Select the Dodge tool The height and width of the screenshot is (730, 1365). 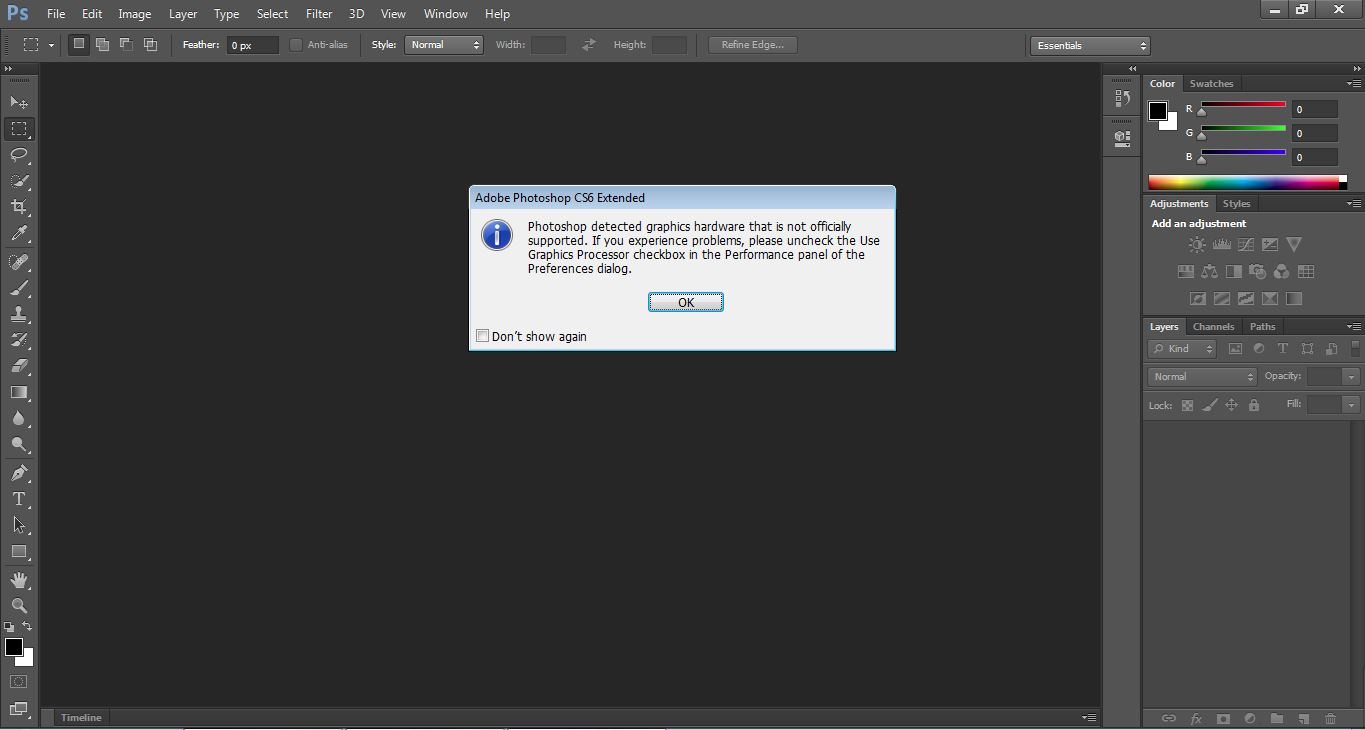[x=19, y=444]
